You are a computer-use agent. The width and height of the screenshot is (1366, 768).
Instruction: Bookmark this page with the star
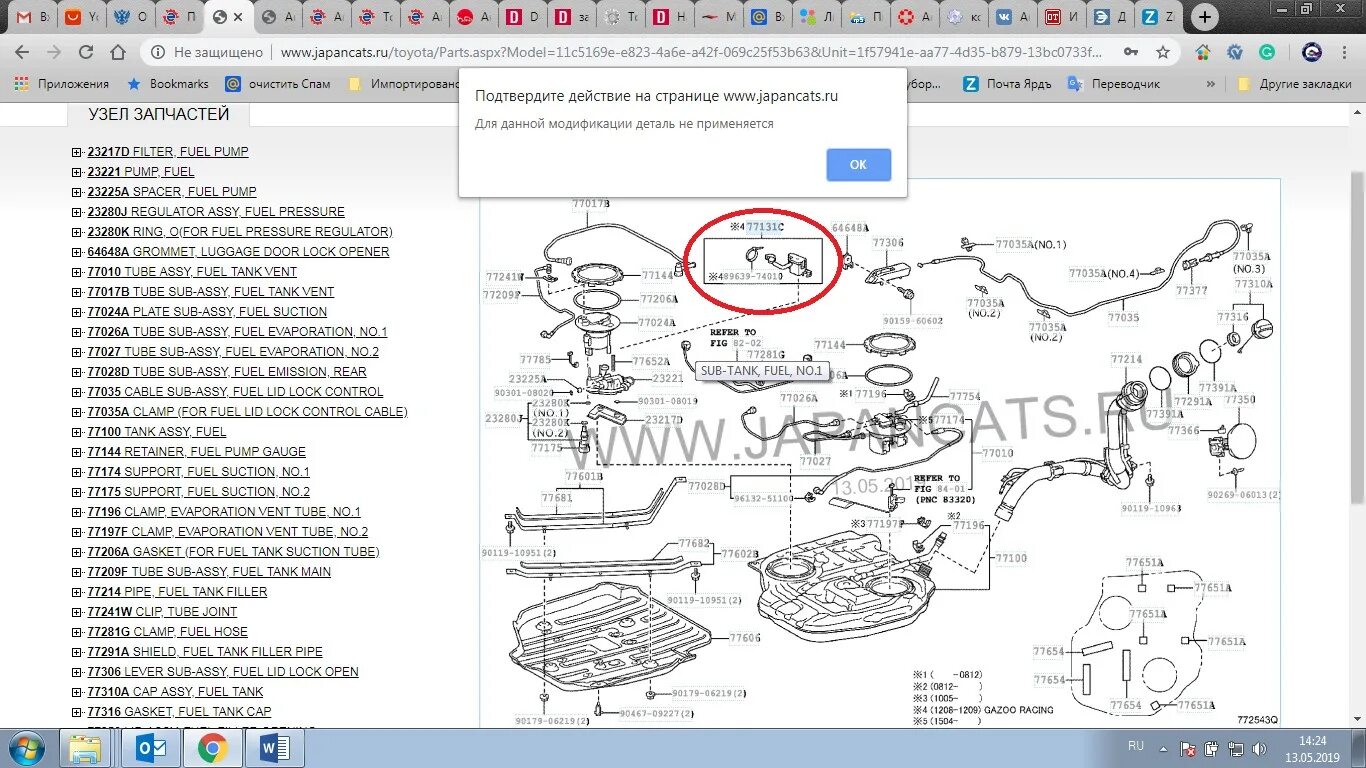click(1162, 52)
